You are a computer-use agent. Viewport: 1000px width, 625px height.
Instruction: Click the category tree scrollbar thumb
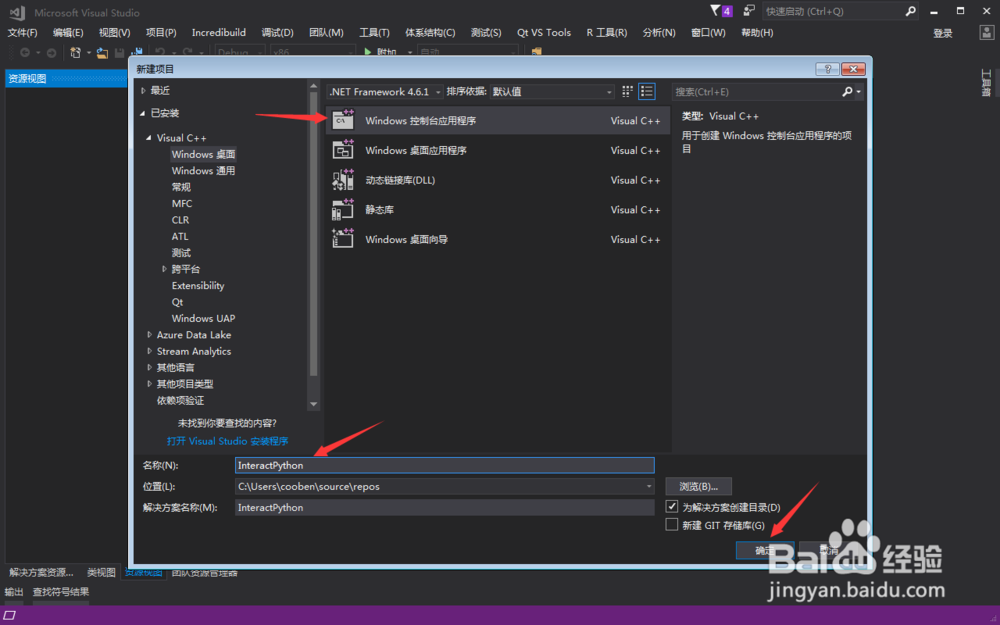pos(313,234)
